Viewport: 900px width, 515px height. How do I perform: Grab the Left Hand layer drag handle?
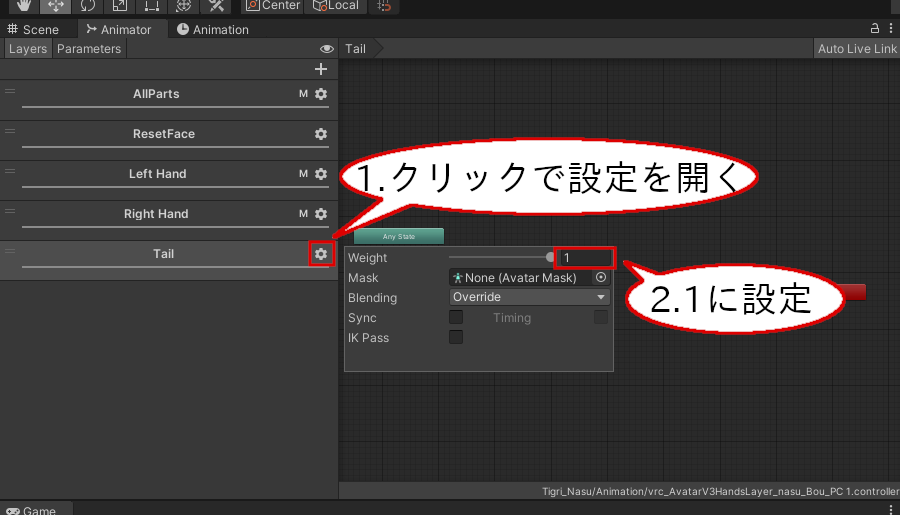(10, 171)
